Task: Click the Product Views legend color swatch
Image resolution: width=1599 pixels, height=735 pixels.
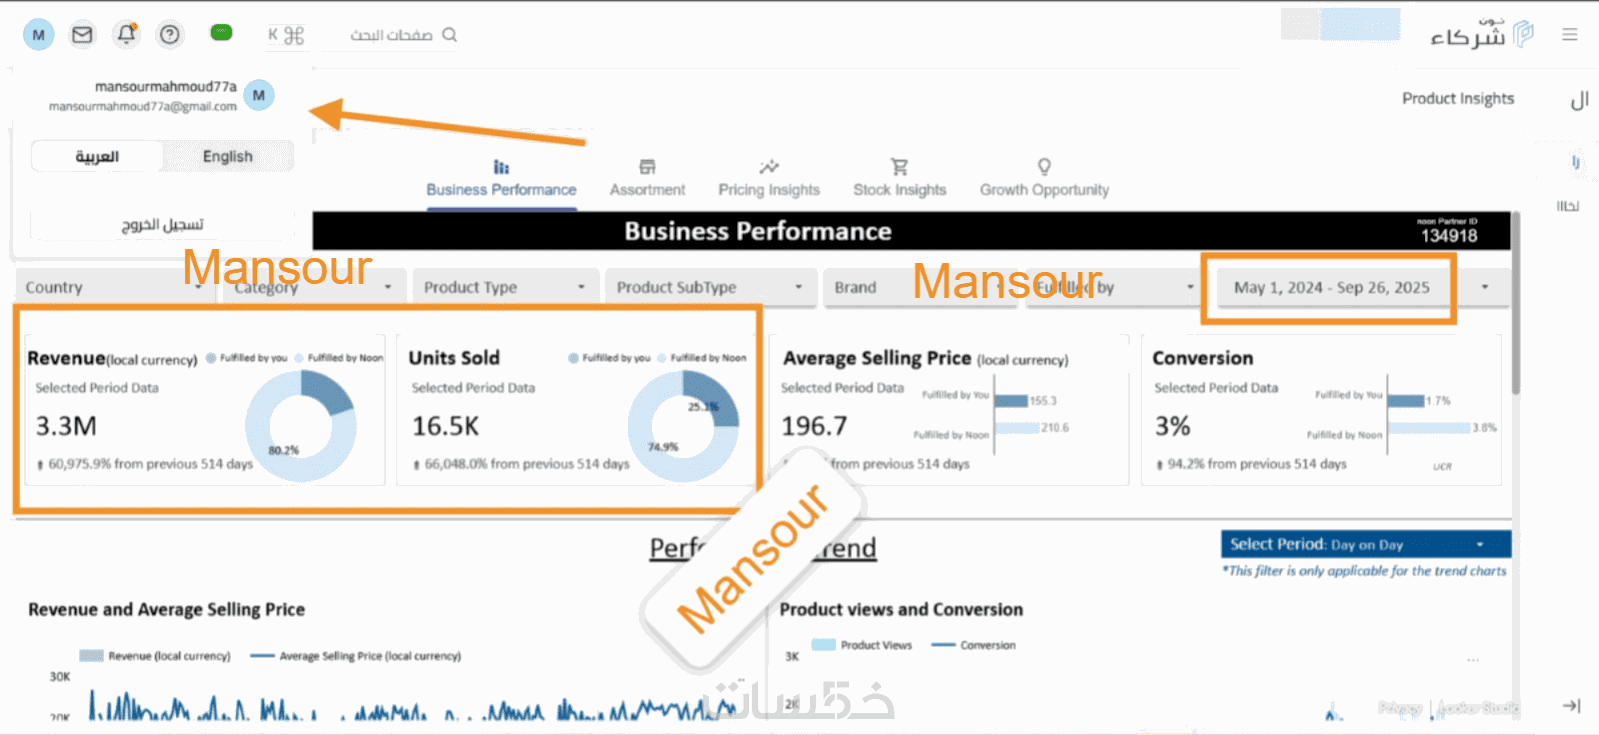Action: click(x=823, y=645)
